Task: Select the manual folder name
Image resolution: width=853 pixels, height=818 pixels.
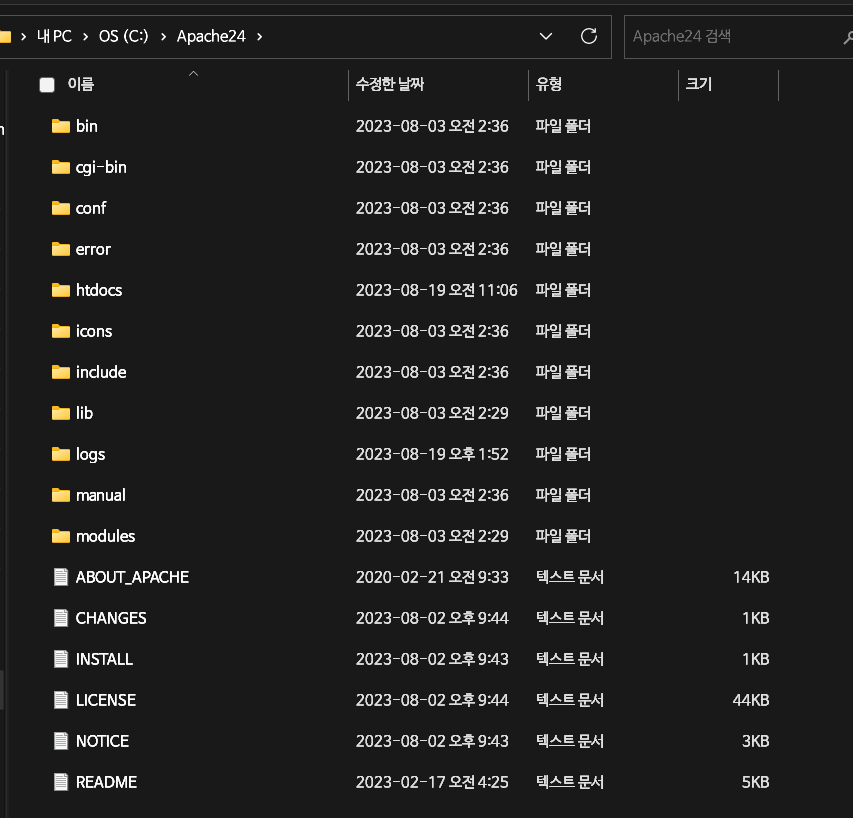Action: (x=101, y=495)
